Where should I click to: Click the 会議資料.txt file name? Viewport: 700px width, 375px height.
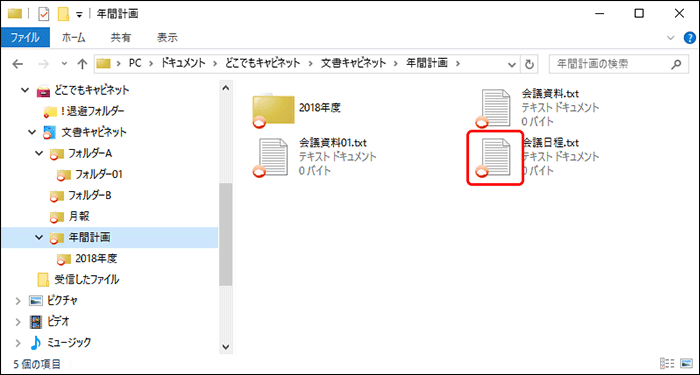[550, 93]
